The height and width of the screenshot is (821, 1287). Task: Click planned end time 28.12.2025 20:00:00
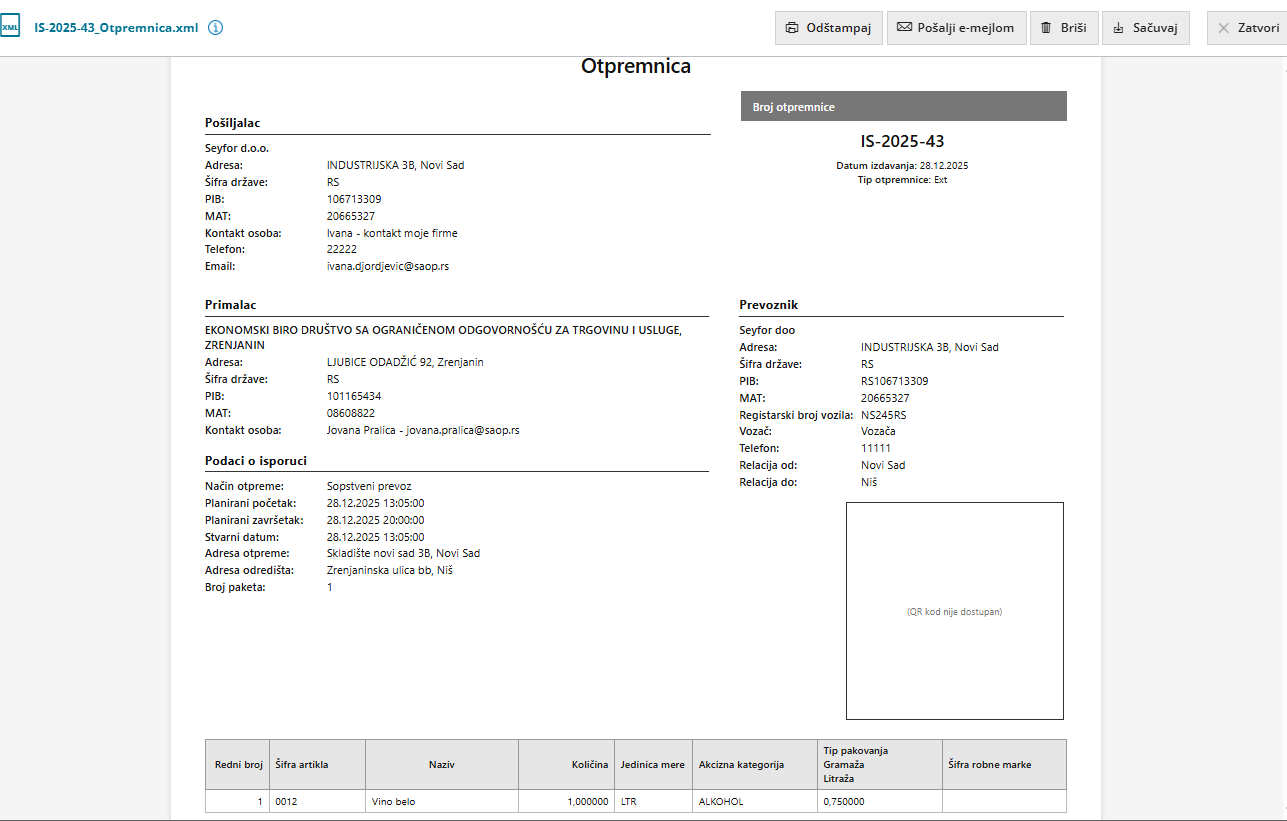pyautogui.click(x=376, y=520)
